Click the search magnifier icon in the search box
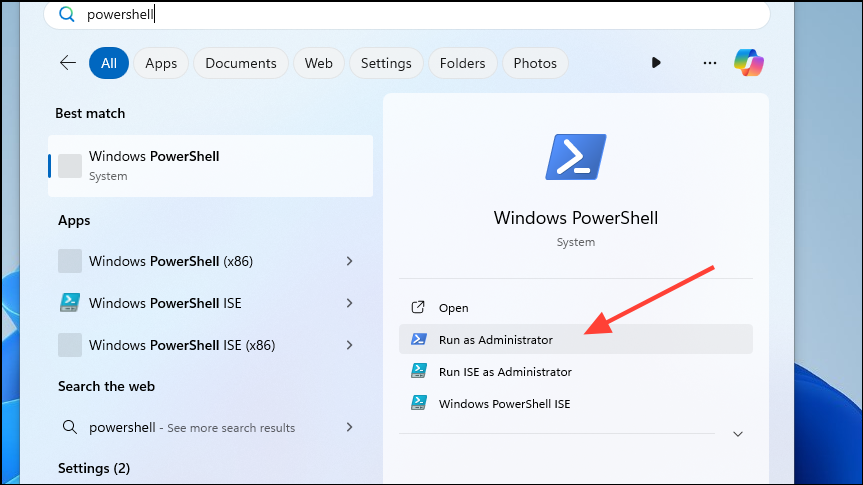 pyautogui.click(x=67, y=14)
